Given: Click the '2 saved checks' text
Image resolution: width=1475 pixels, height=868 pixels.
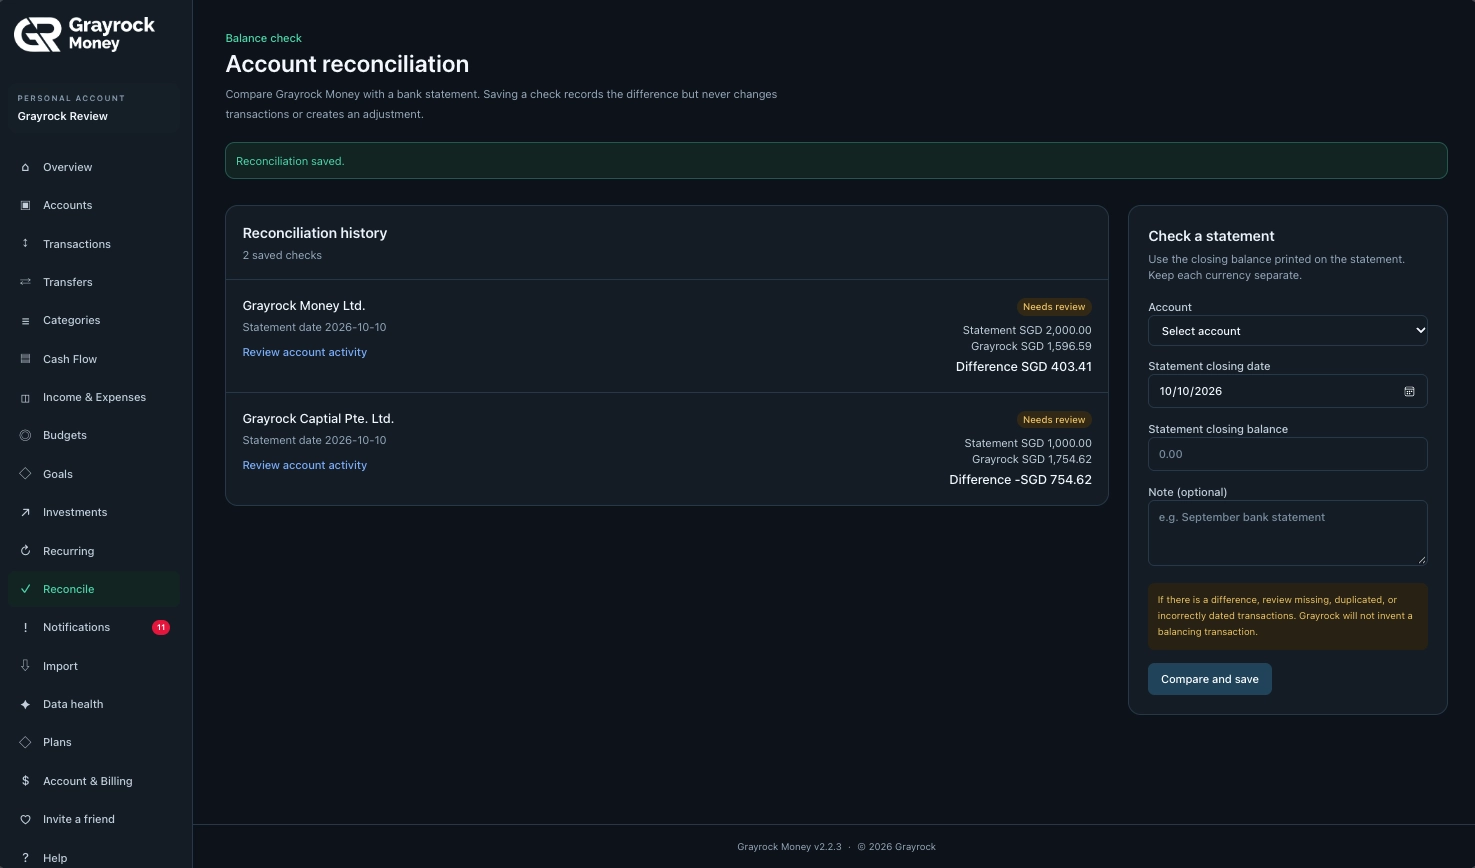Looking at the screenshot, I should tap(282, 255).
